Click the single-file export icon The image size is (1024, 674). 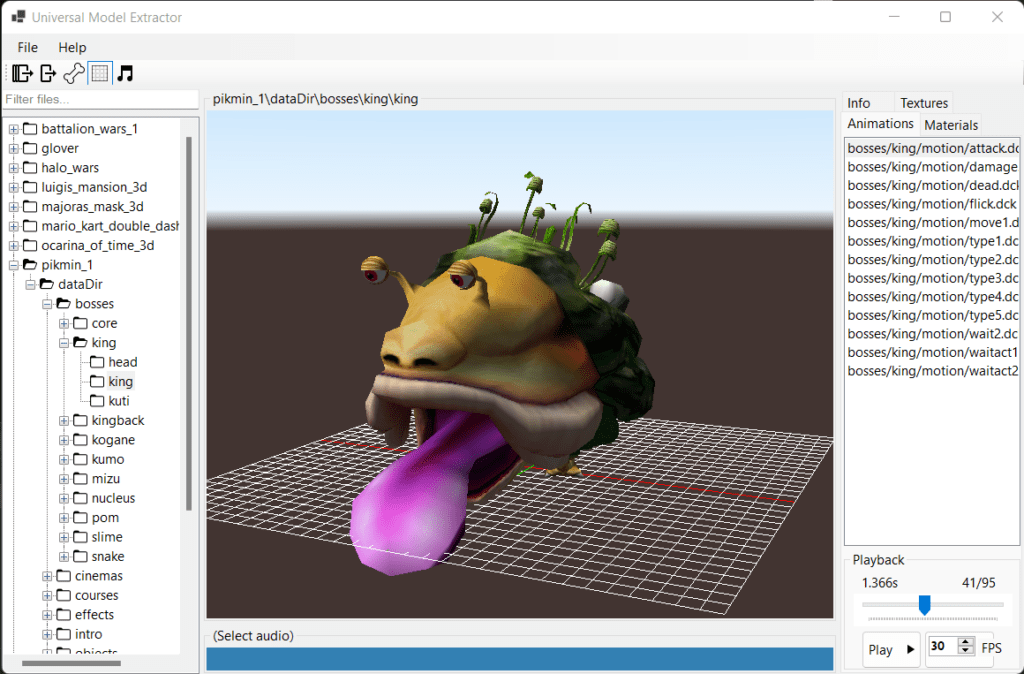[x=46, y=72]
